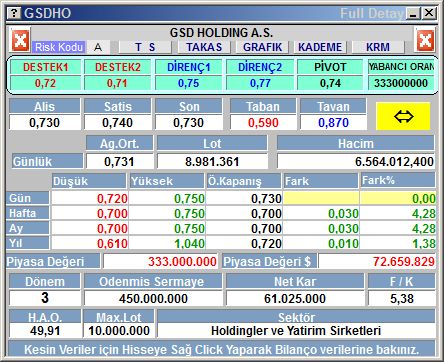This screenshot has width=444, height=362.
Task: Open the GRAFIK tab
Action: [x=263, y=47]
